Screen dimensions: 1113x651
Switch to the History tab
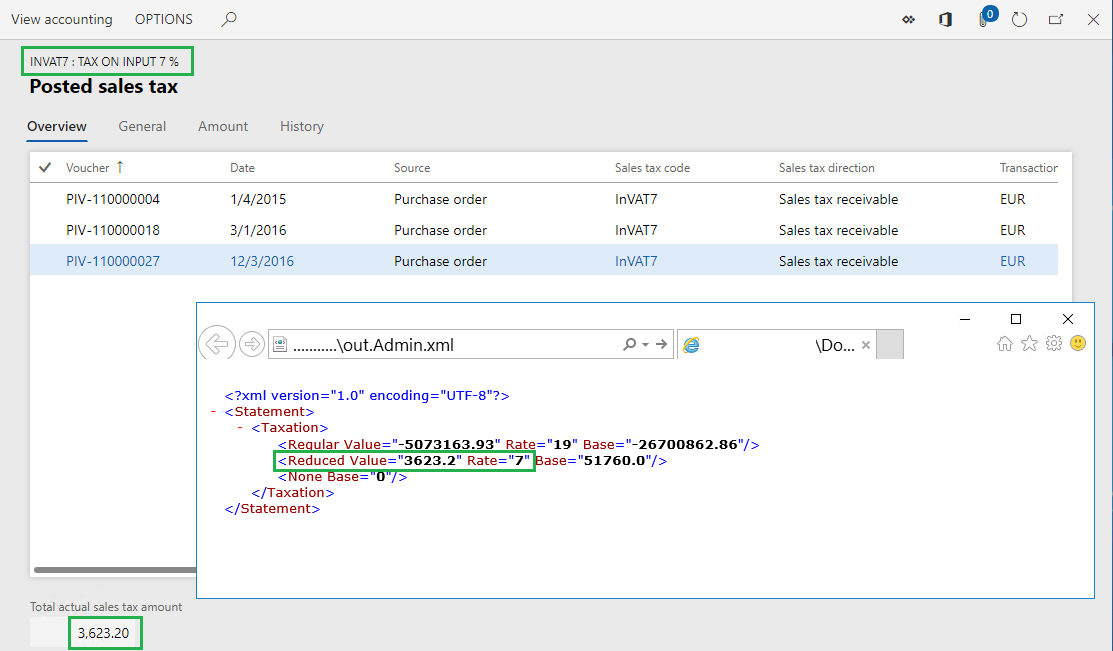click(x=302, y=126)
